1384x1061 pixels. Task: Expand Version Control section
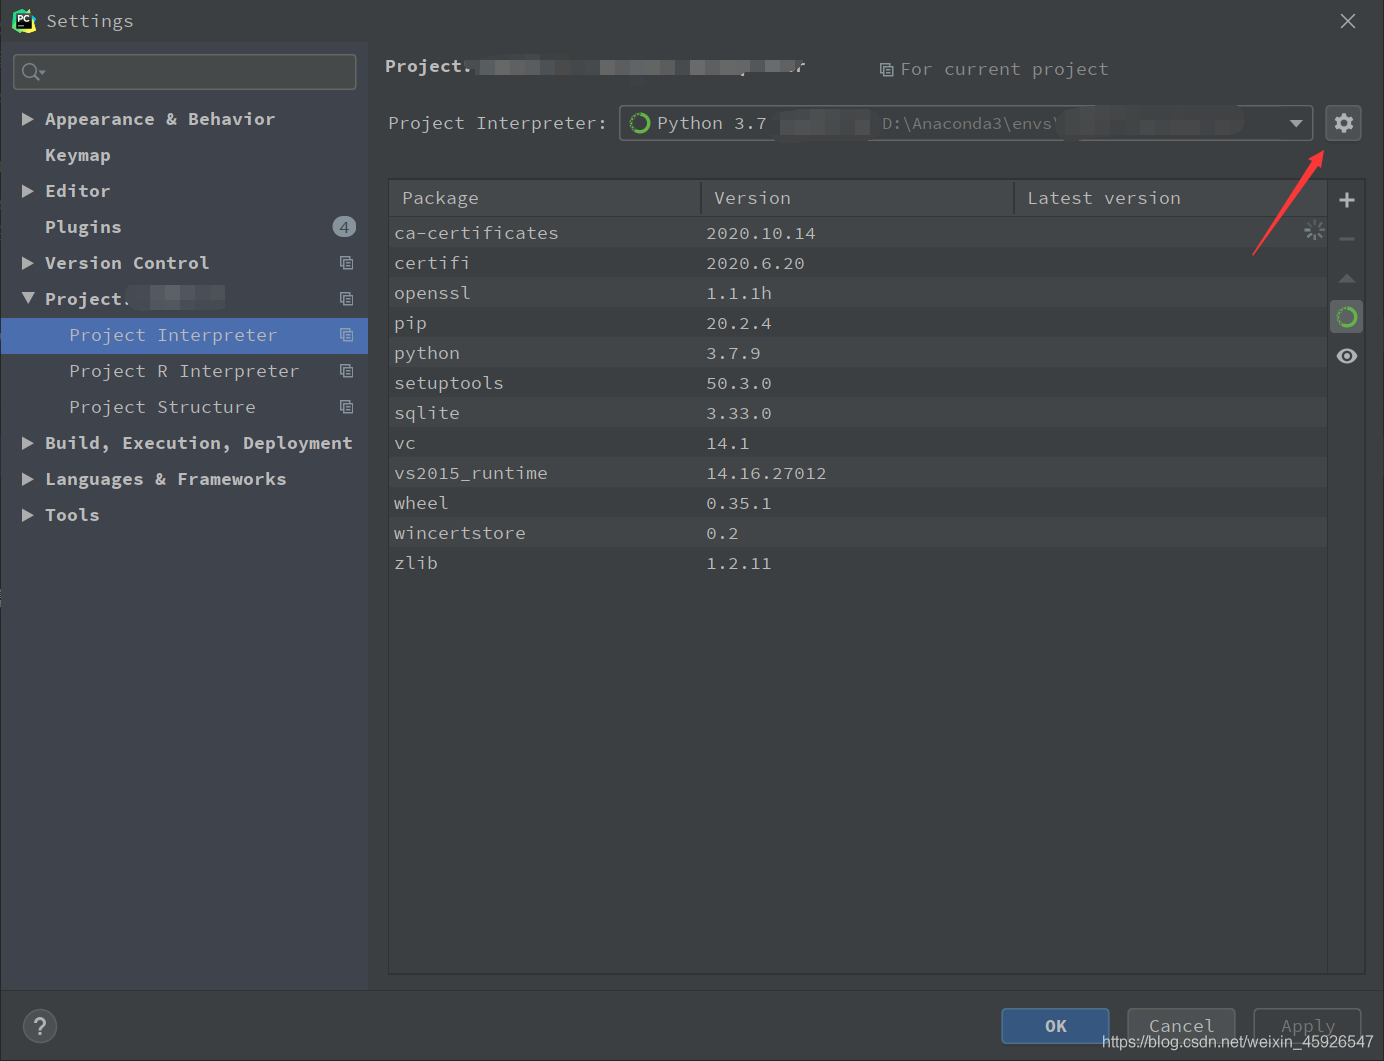28,263
